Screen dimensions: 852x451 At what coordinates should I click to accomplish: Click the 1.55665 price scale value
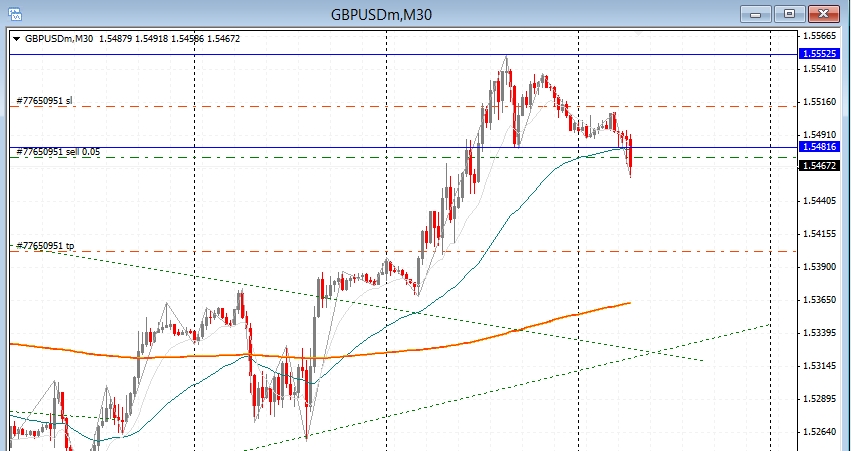[819, 36]
